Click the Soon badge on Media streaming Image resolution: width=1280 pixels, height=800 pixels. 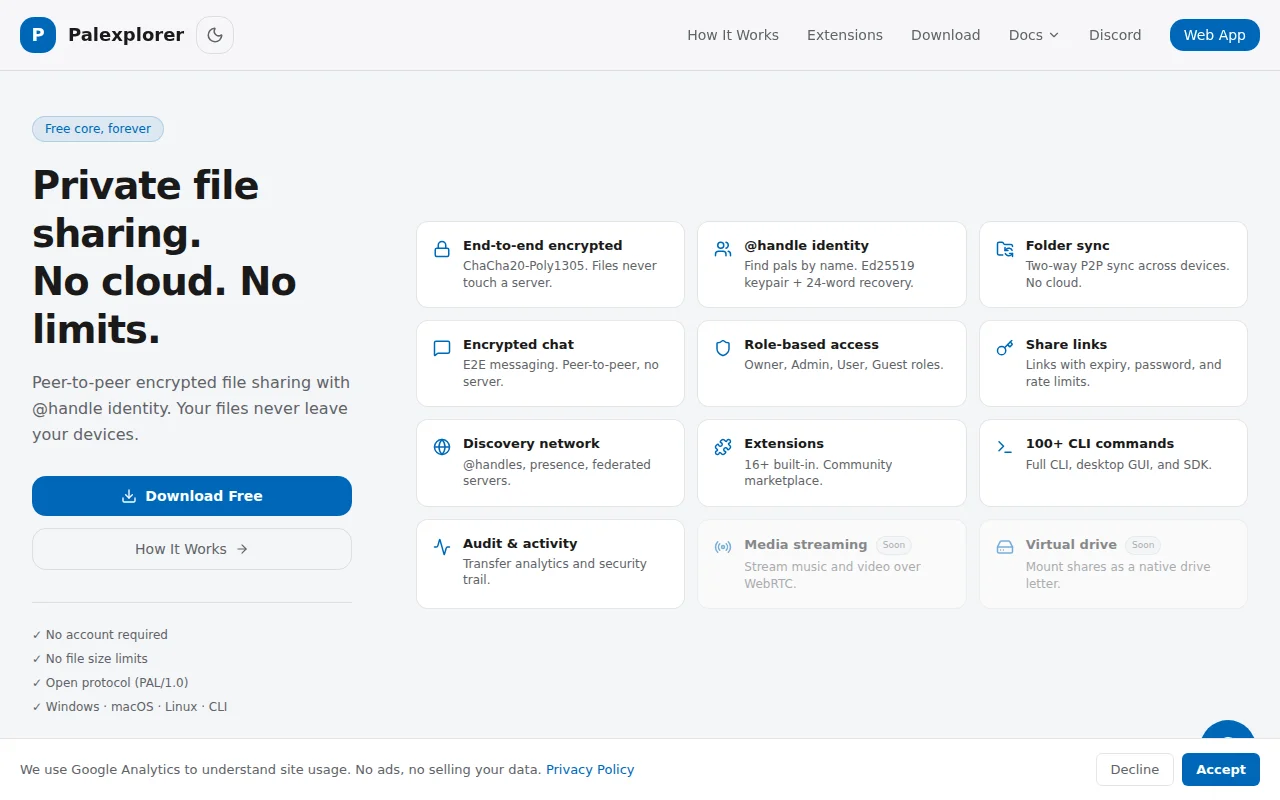(894, 545)
